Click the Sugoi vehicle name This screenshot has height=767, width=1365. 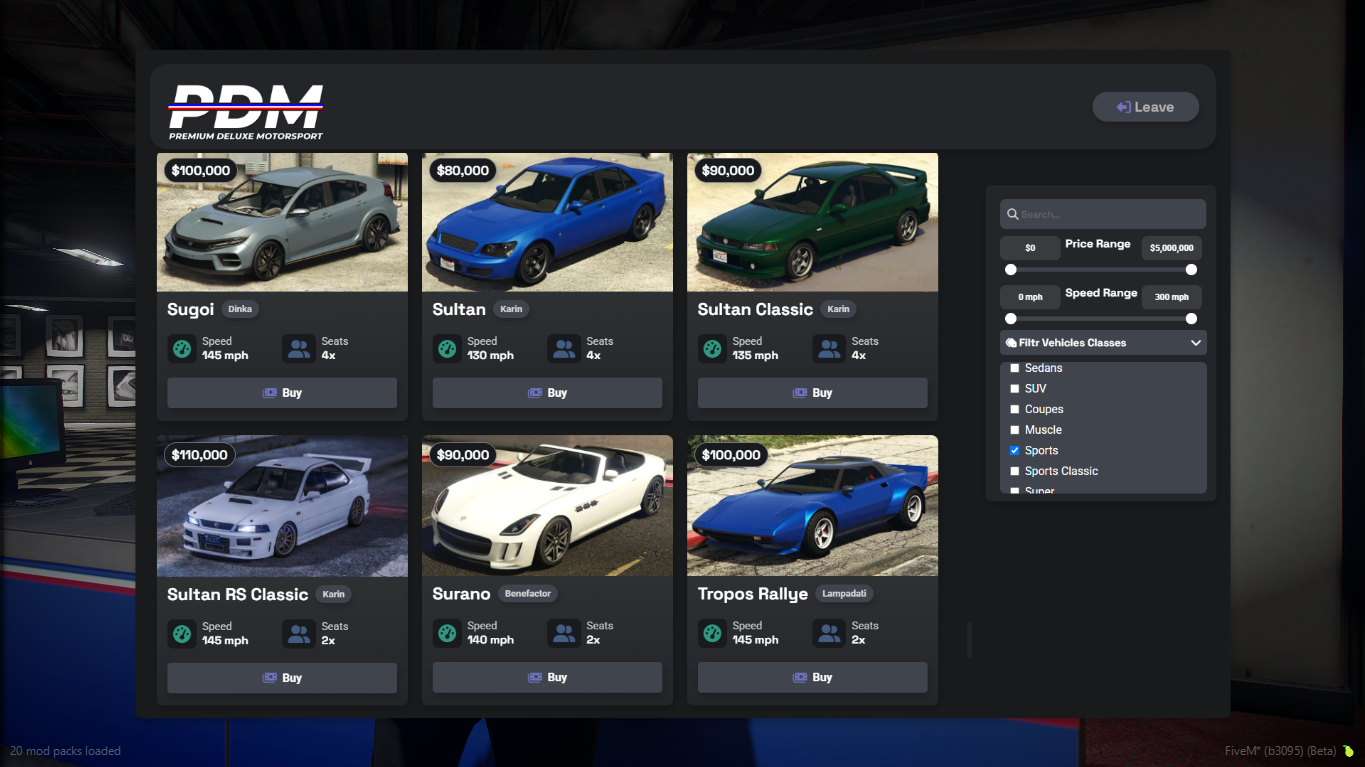[191, 310]
